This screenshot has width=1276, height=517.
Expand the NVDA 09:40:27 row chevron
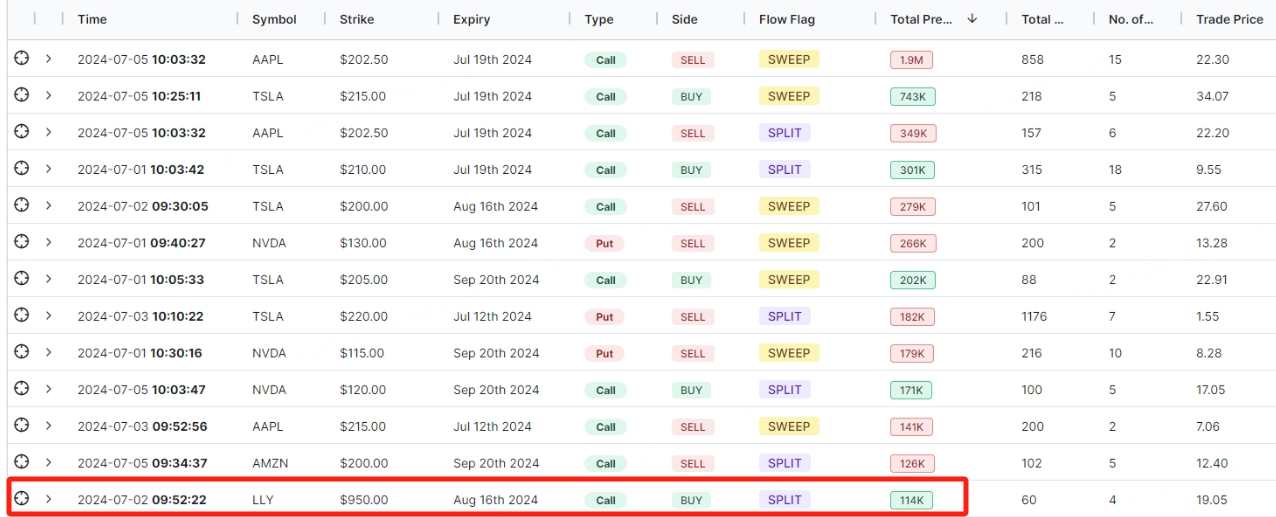click(48, 242)
